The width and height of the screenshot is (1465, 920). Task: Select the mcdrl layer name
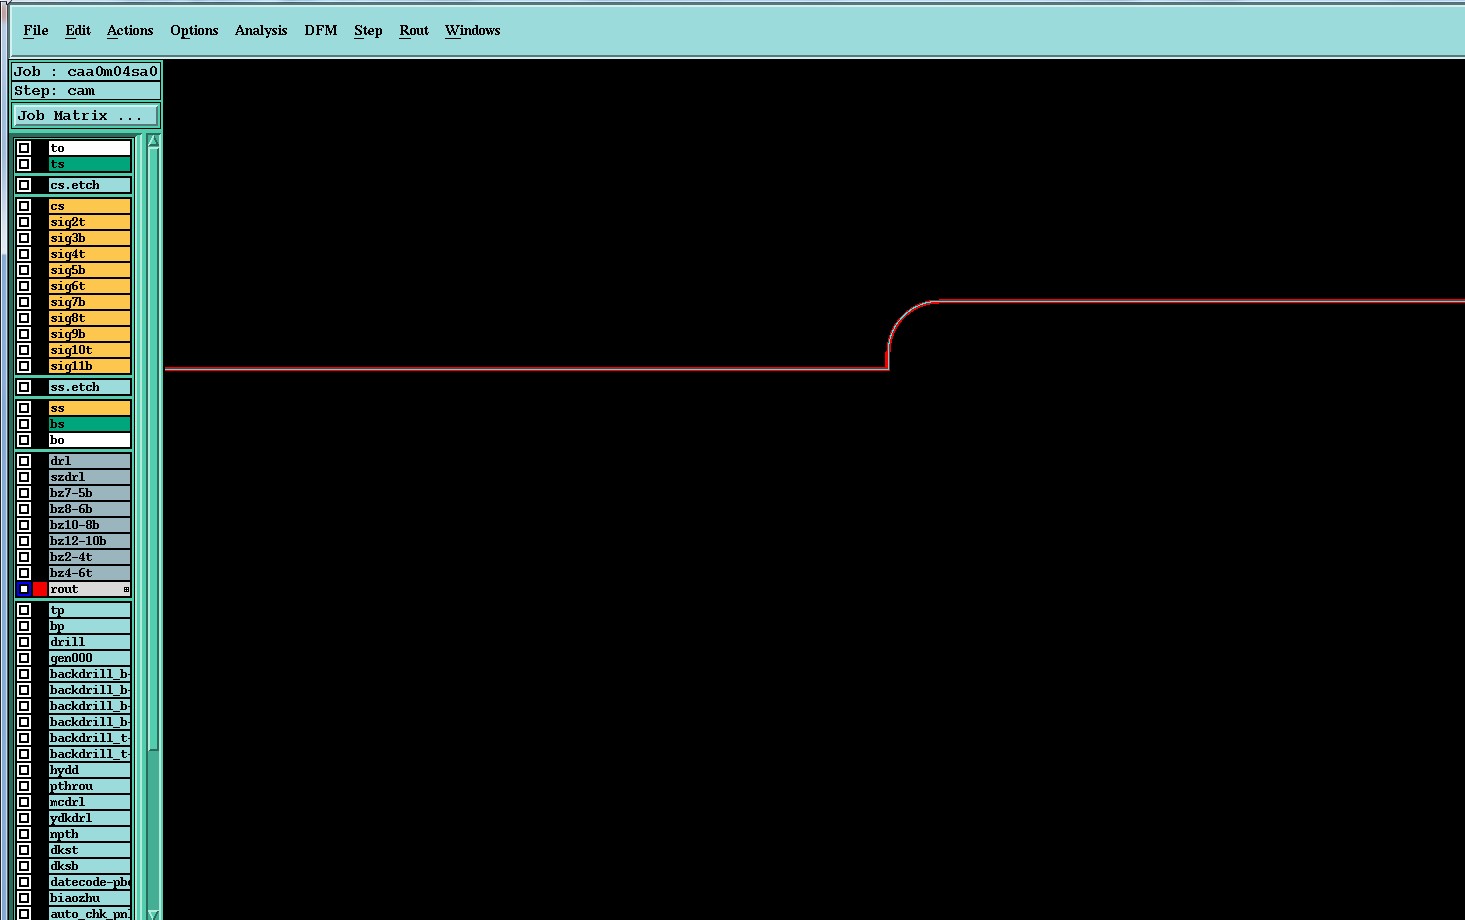pos(90,802)
